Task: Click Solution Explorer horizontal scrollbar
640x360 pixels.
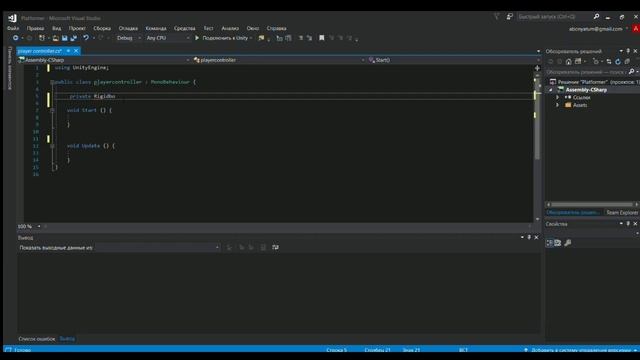Action: (591, 204)
